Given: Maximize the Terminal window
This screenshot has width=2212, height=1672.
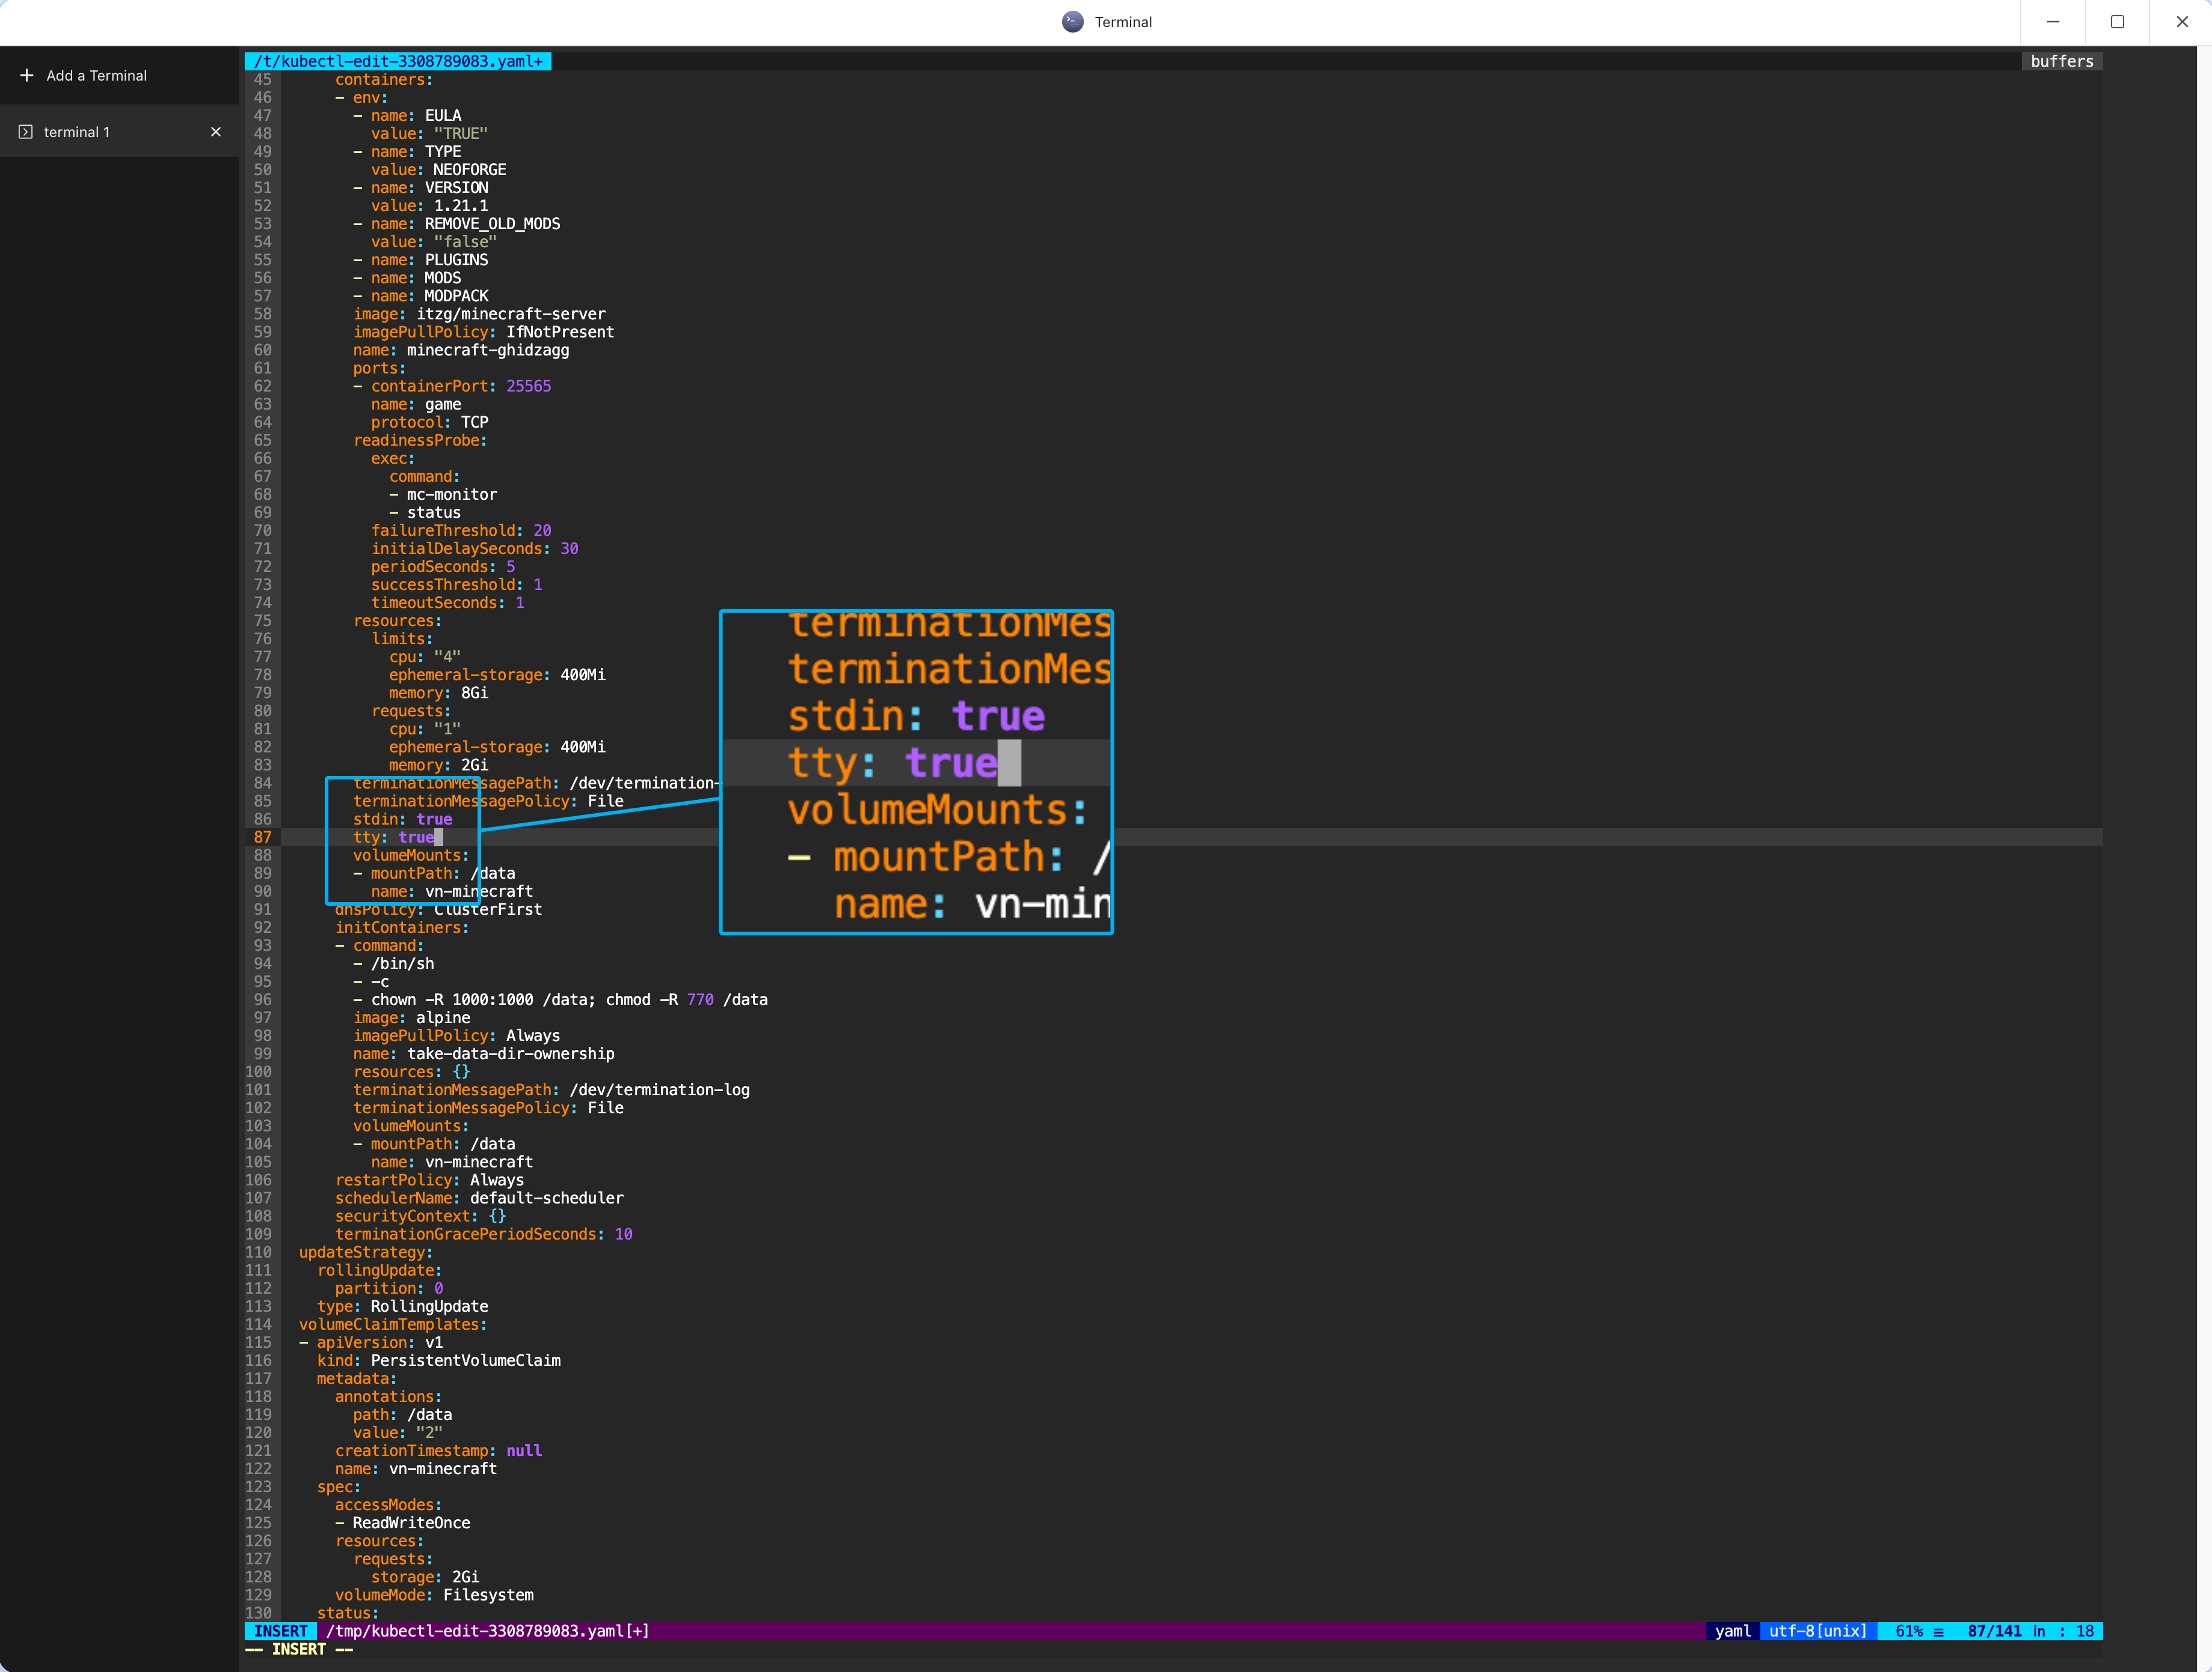Looking at the screenshot, I should (2117, 22).
